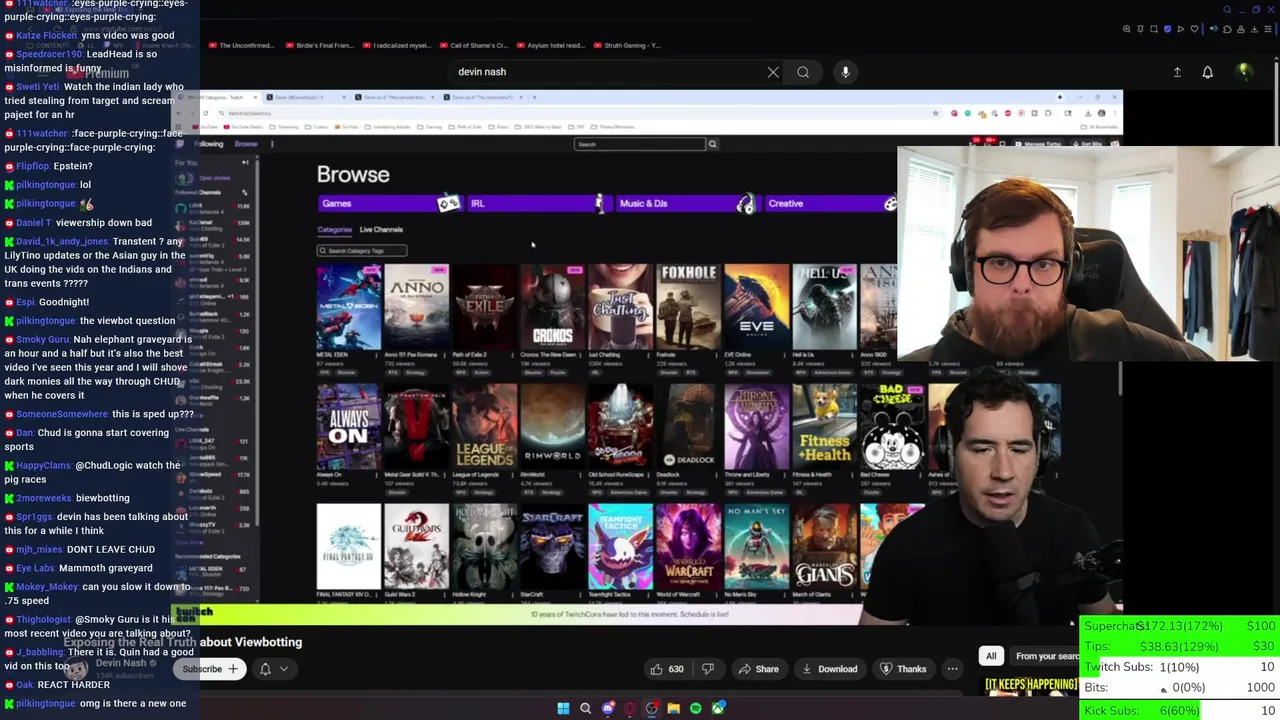Viewport: 1280px width, 720px height.
Task: Open the YouTube account avatar menu
Action: coord(1244,72)
